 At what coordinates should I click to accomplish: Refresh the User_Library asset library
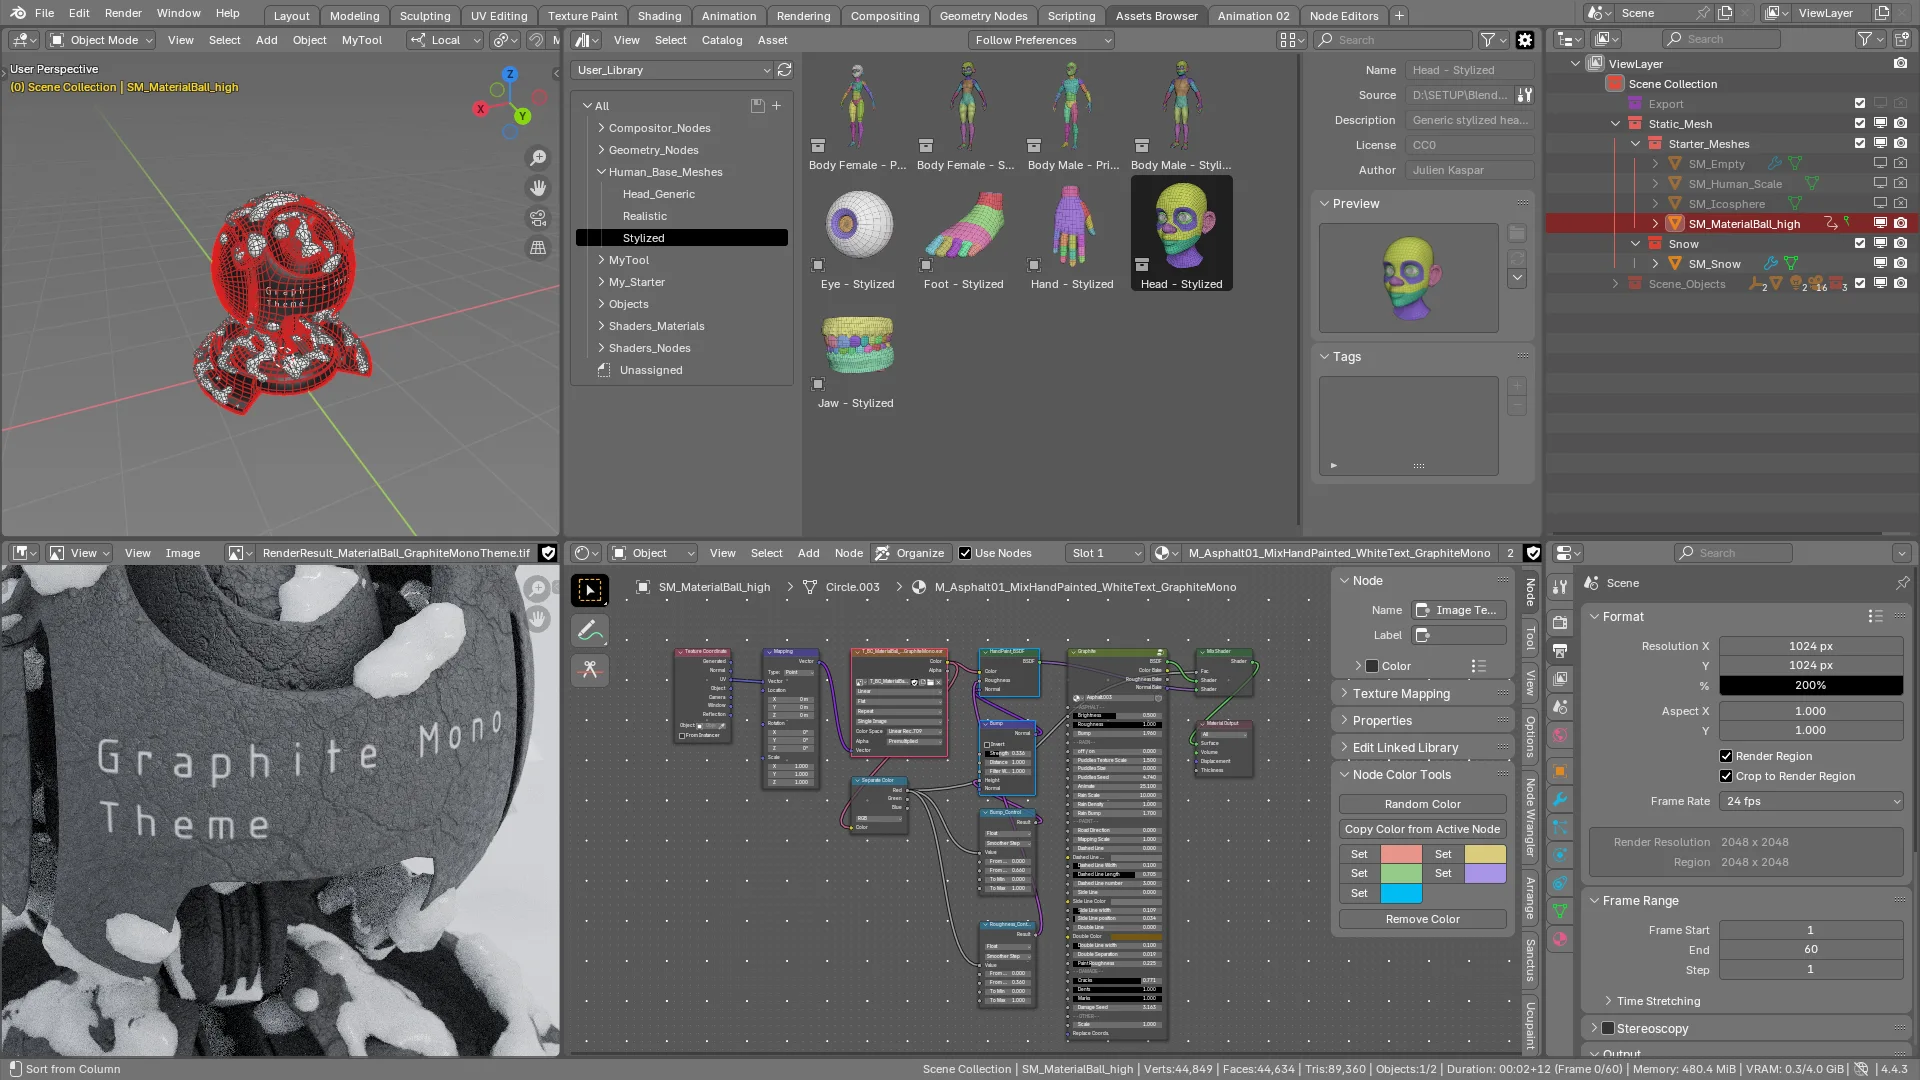785,70
